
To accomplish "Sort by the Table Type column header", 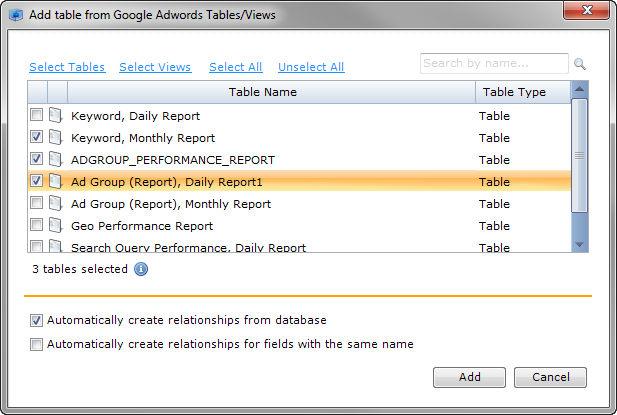I will click(x=523, y=92).
